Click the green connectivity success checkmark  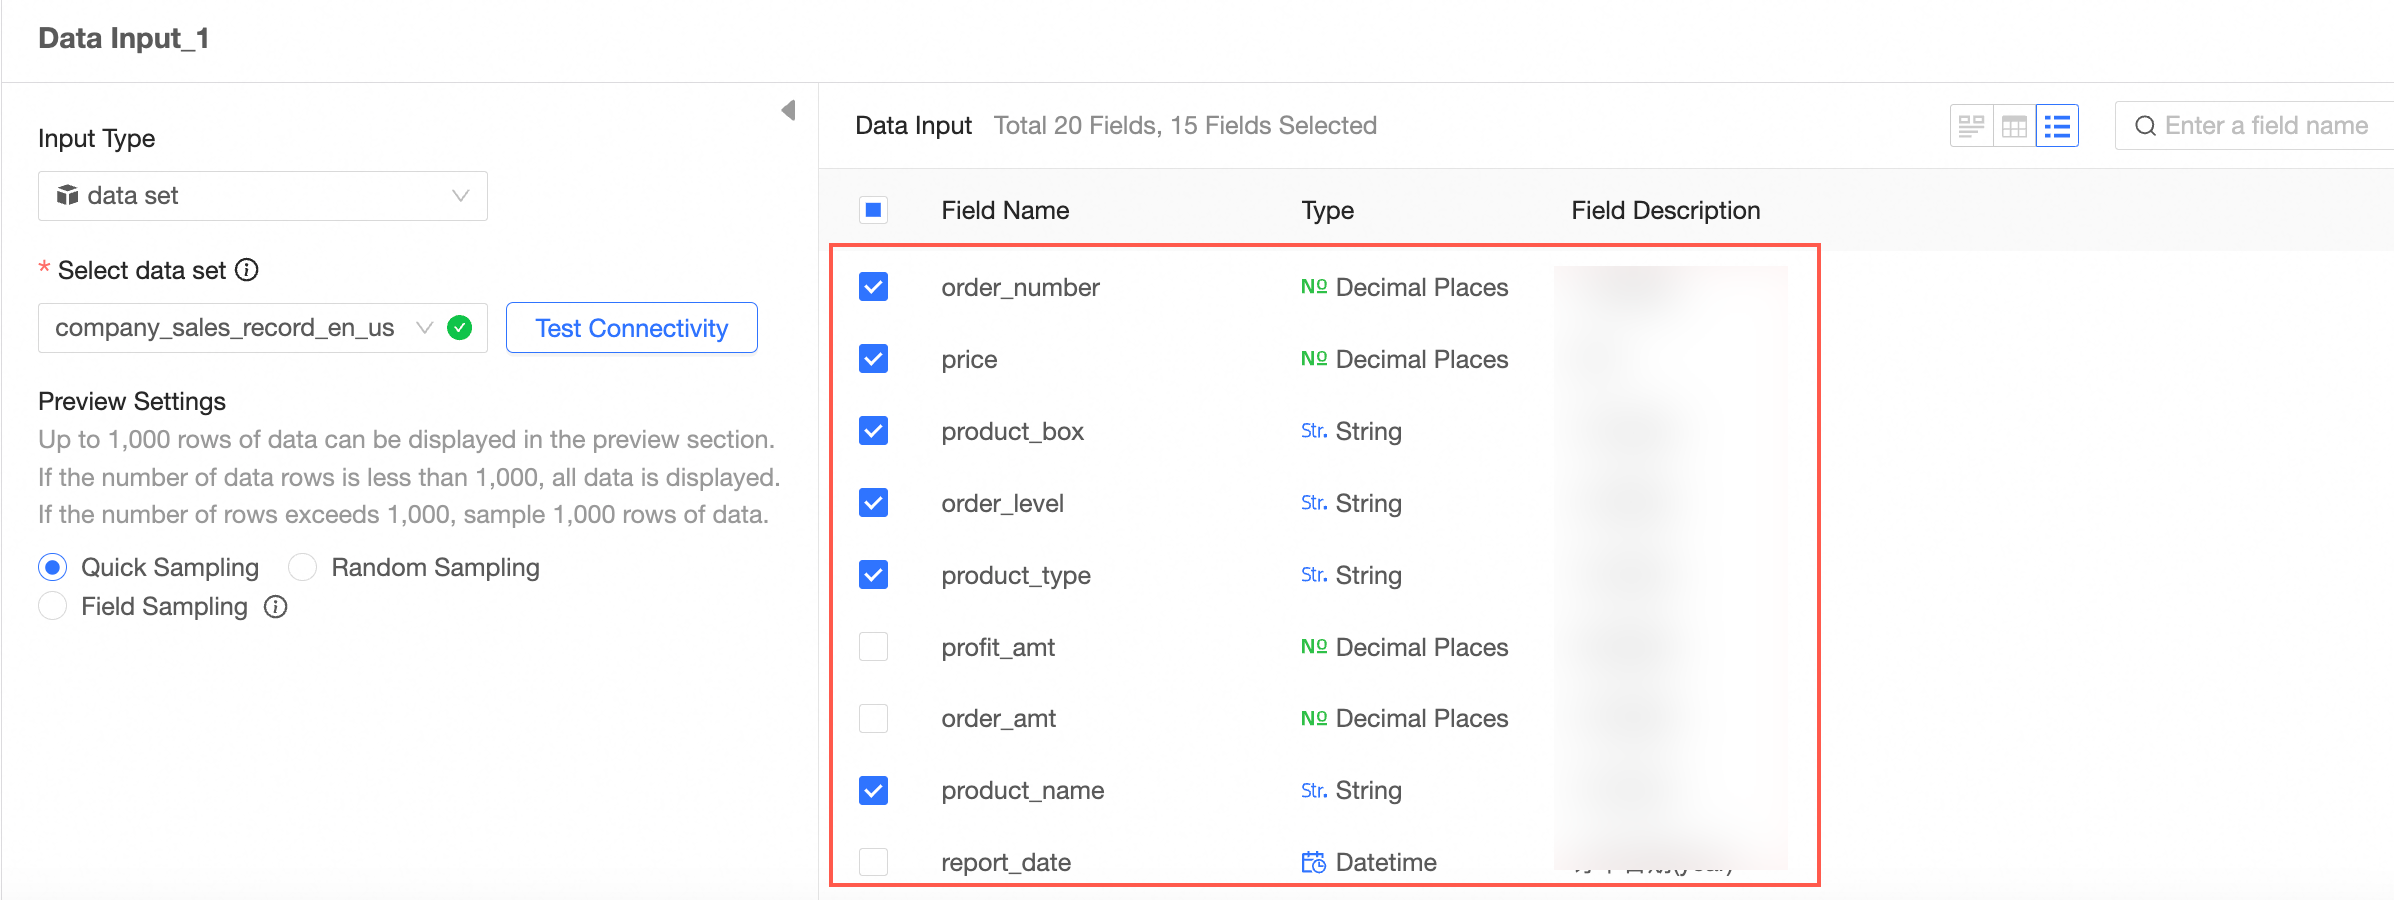click(x=460, y=328)
